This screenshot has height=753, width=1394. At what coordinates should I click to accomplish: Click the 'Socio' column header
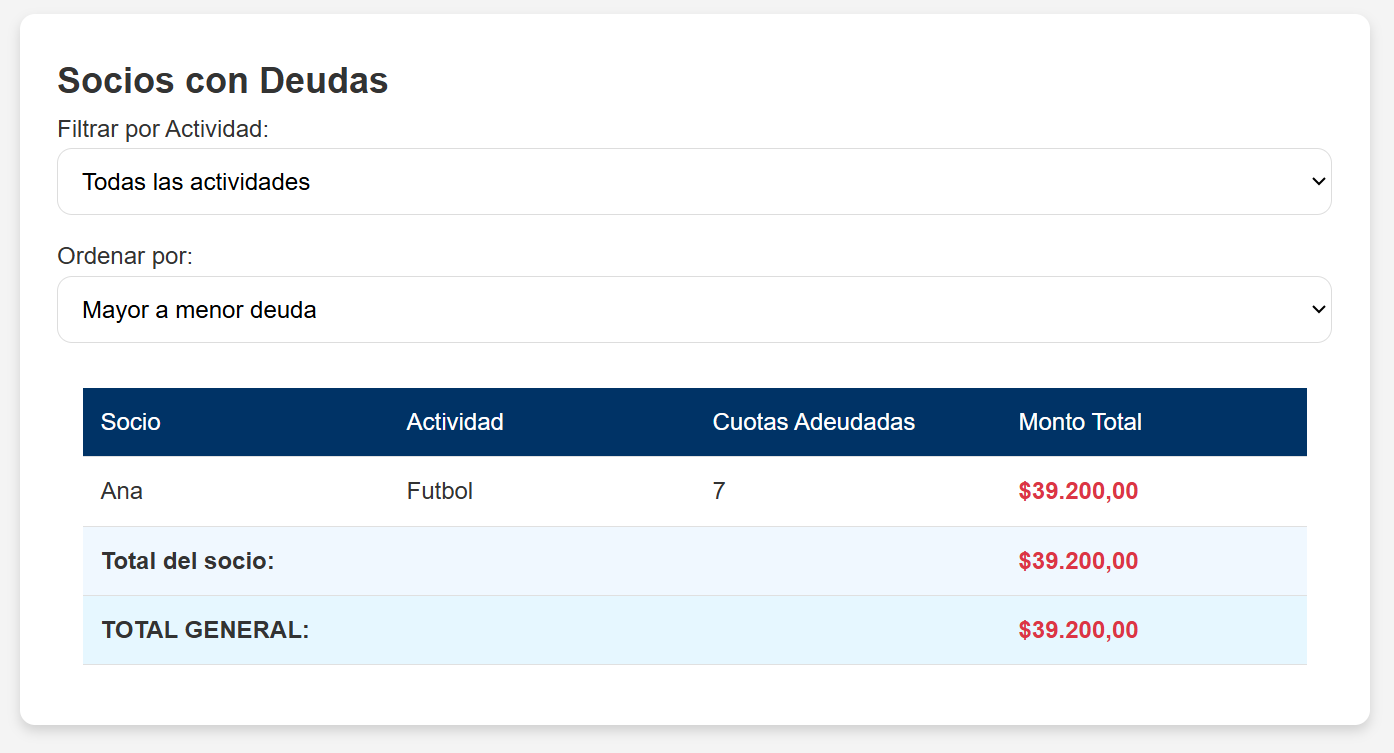click(131, 422)
